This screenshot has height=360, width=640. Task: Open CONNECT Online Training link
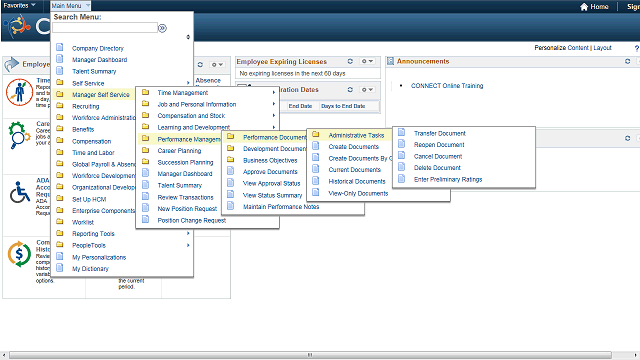point(447,86)
